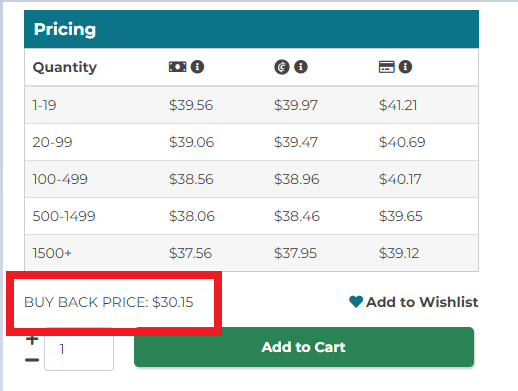Click the crypto coin payment icon
The image size is (518, 391).
pyautogui.click(x=282, y=67)
